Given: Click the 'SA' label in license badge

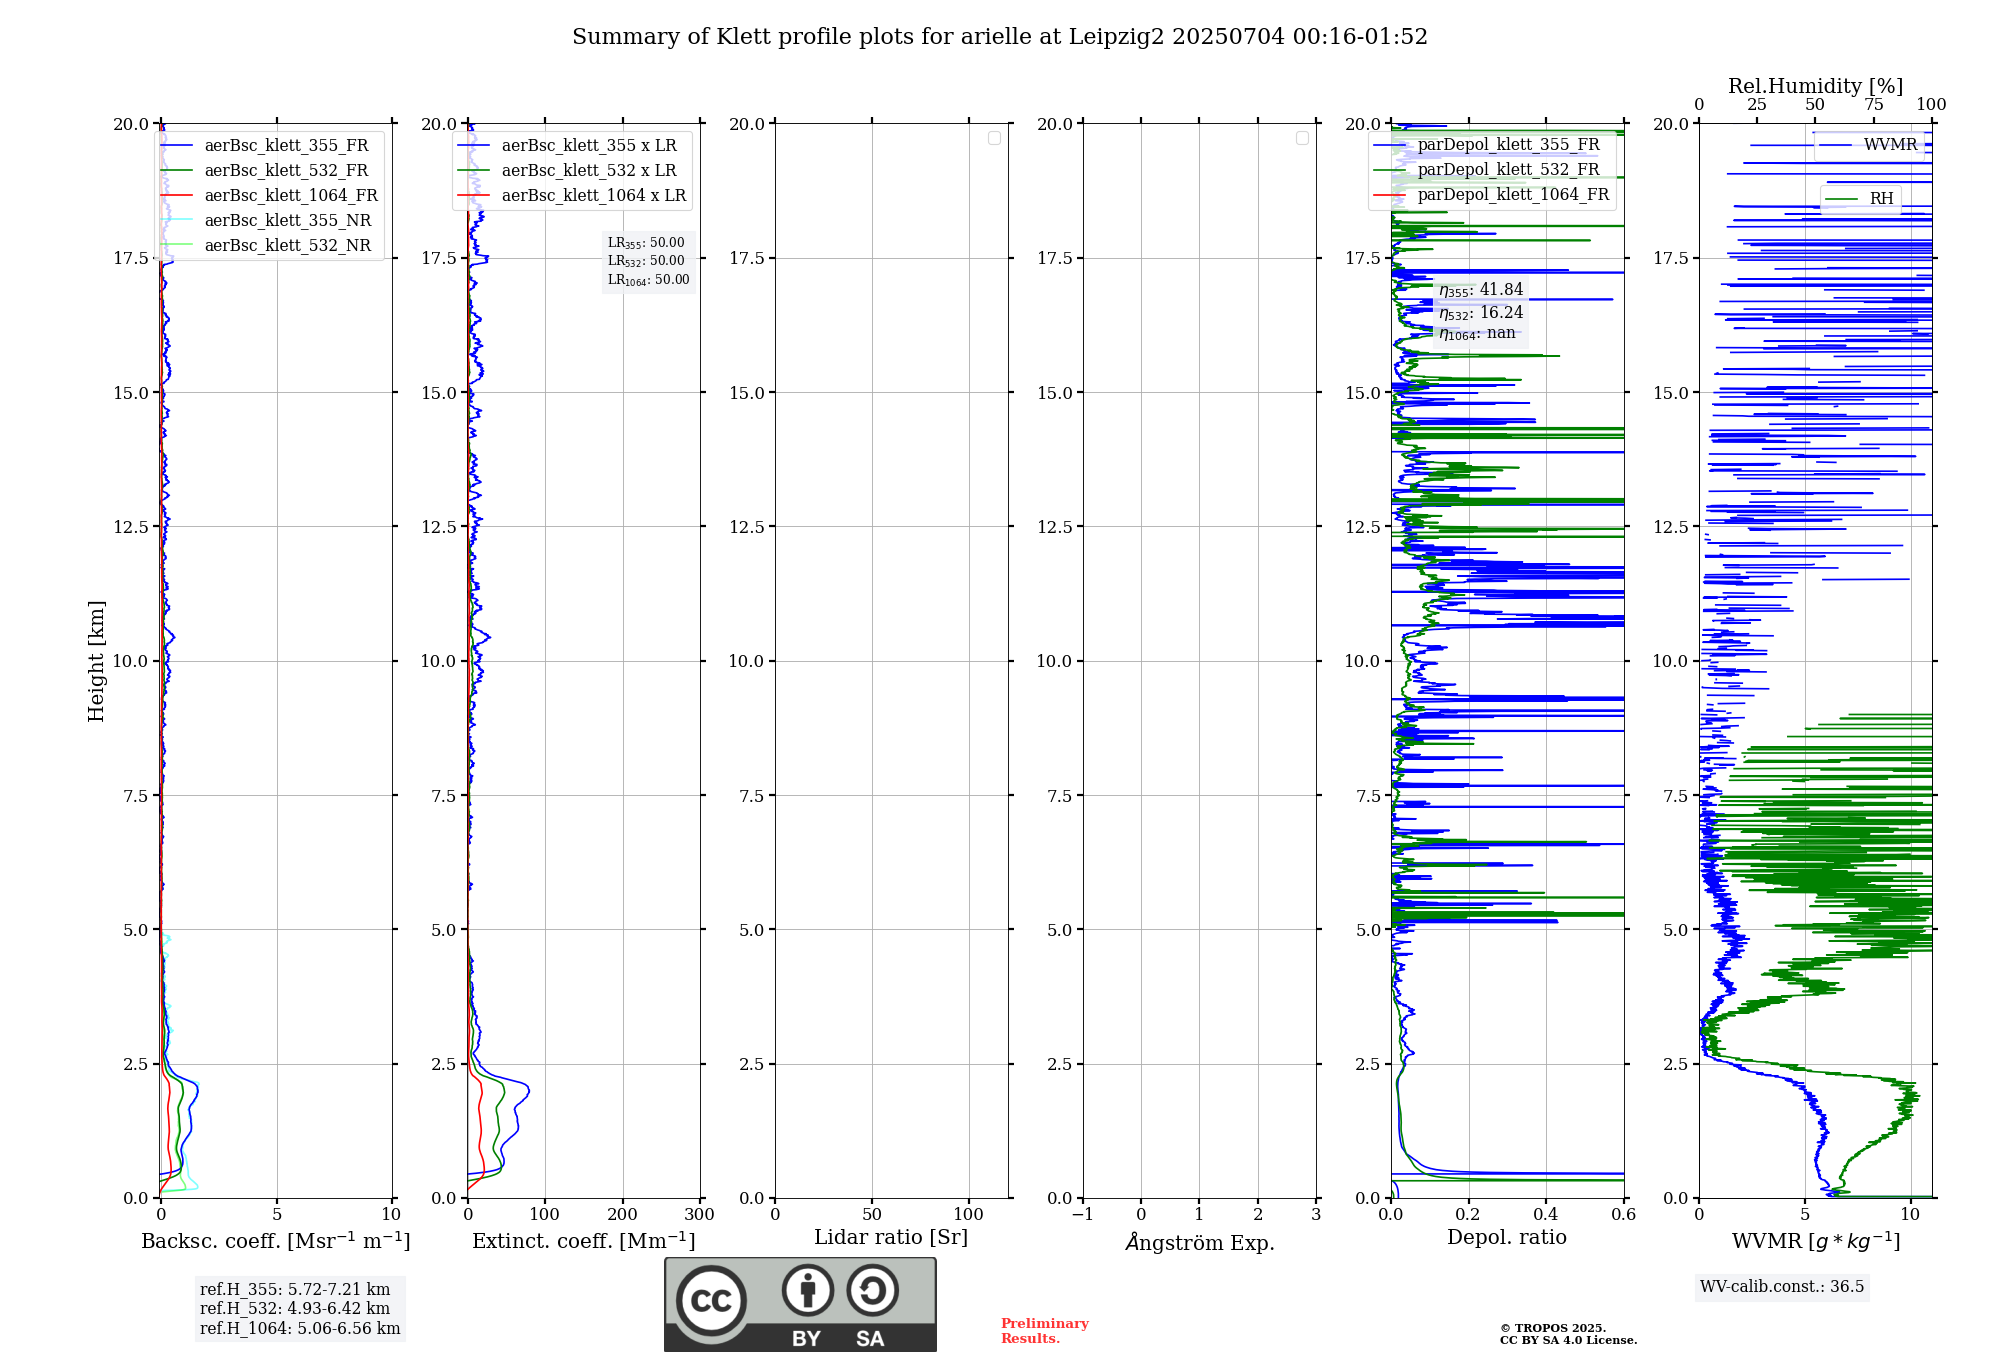Looking at the screenshot, I should (870, 1339).
